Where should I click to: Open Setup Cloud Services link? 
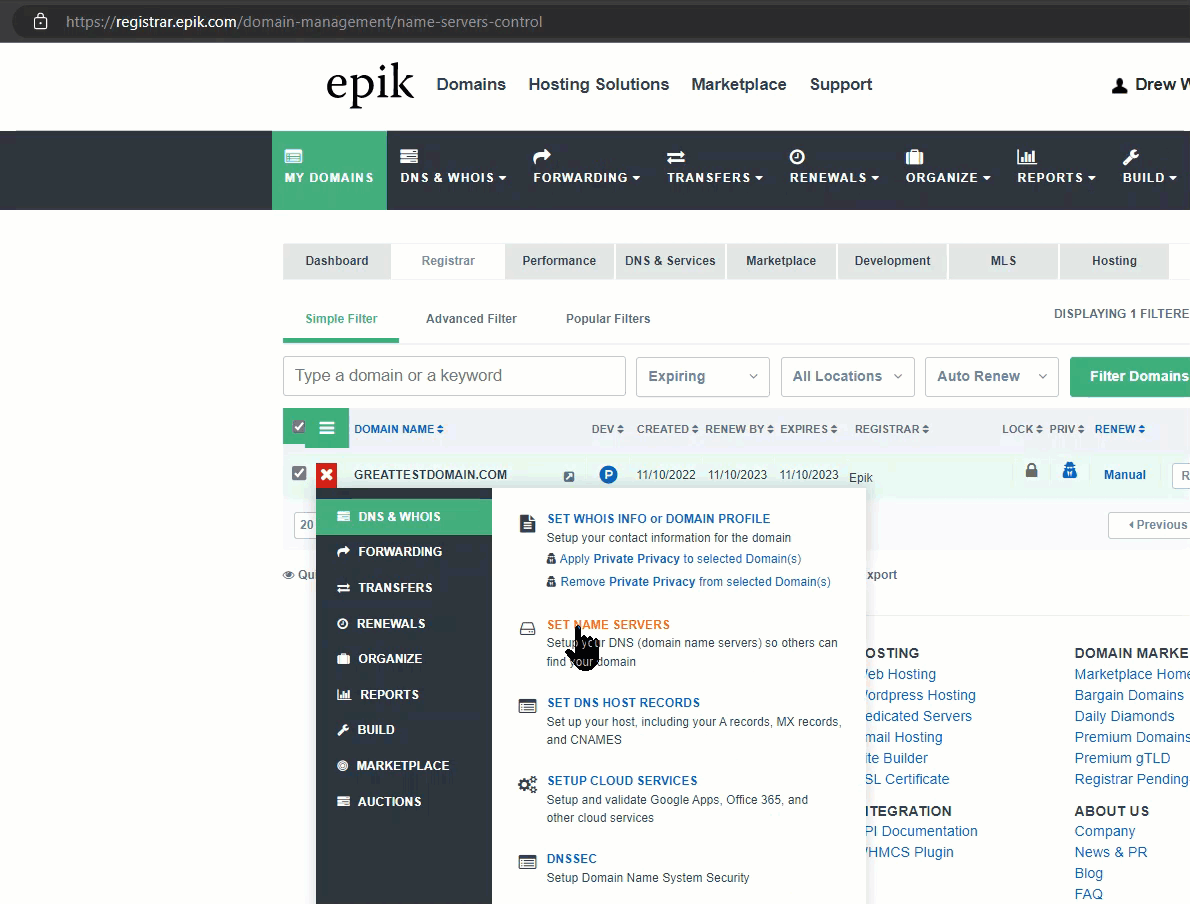[x=622, y=781]
